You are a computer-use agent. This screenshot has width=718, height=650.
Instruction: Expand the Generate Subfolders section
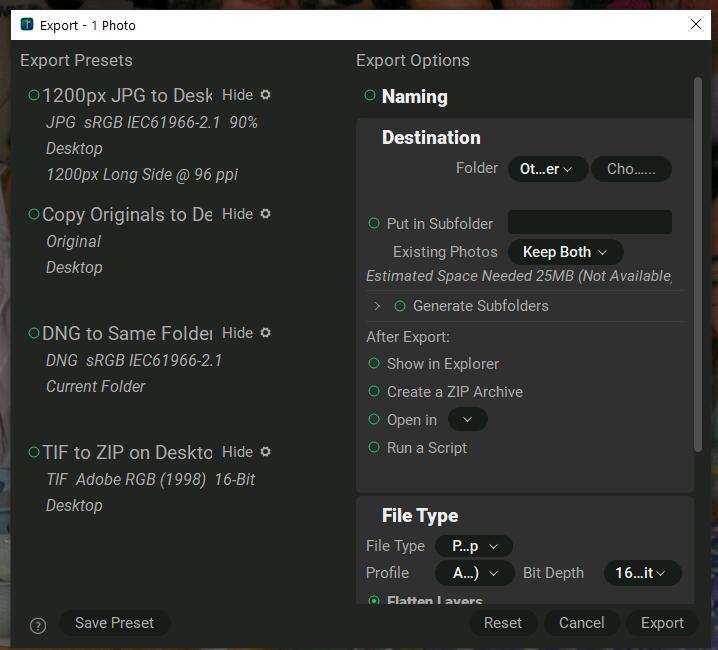point(377,306)
